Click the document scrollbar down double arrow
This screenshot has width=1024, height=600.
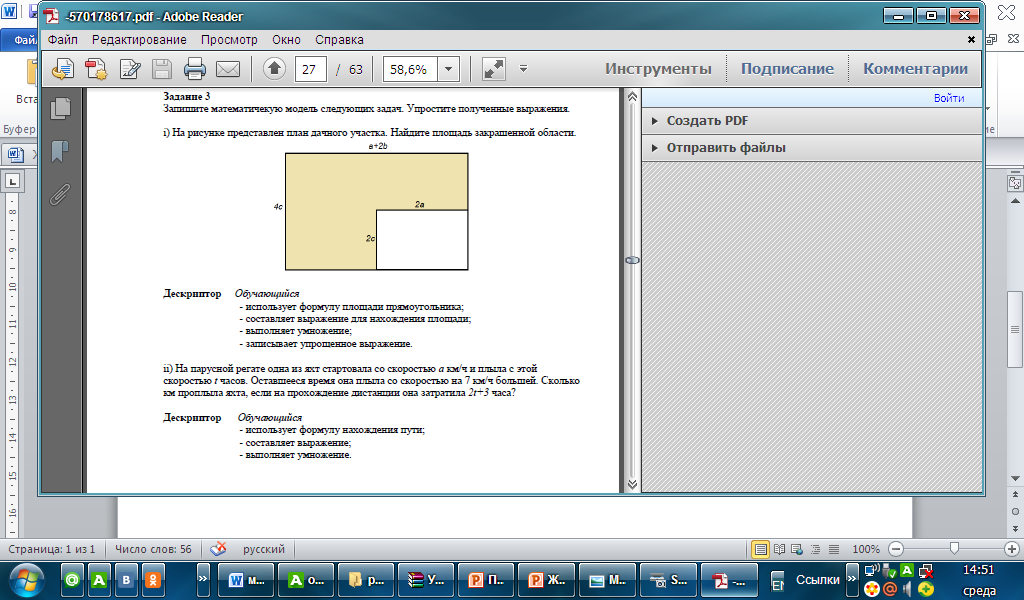(x=632, y=484)
